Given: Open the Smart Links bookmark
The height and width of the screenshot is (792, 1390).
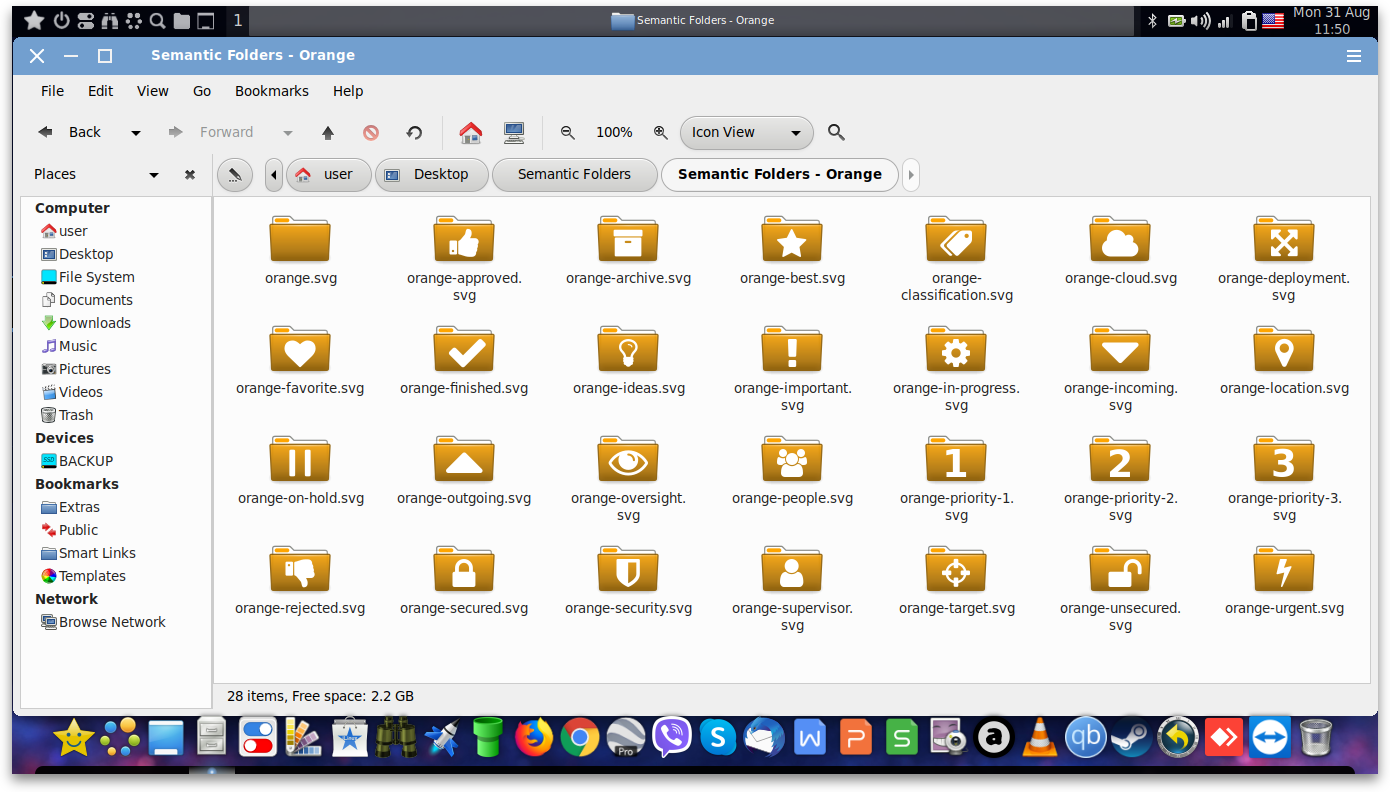Looking at the screenshot, I should click(97, 553).
